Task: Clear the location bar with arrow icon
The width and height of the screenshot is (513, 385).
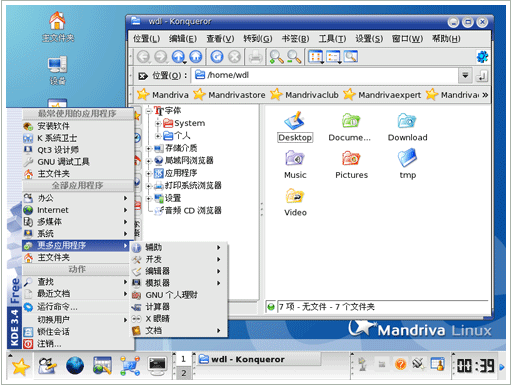Action: point(143,76)
